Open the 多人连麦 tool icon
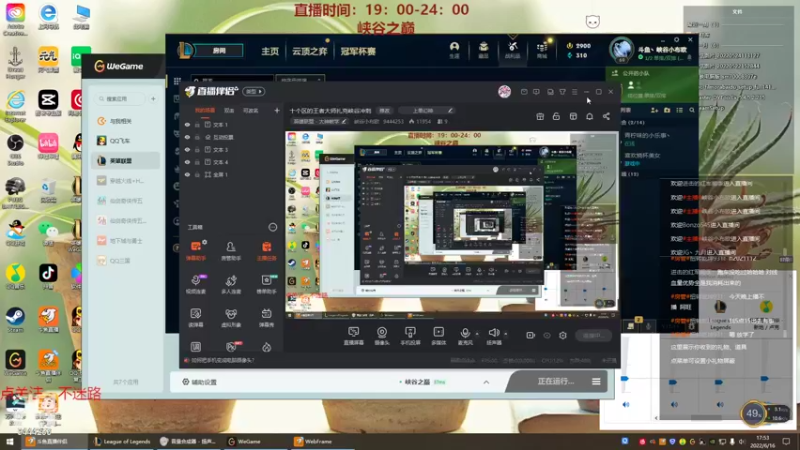800x450 pixels. tap(231, 284)
